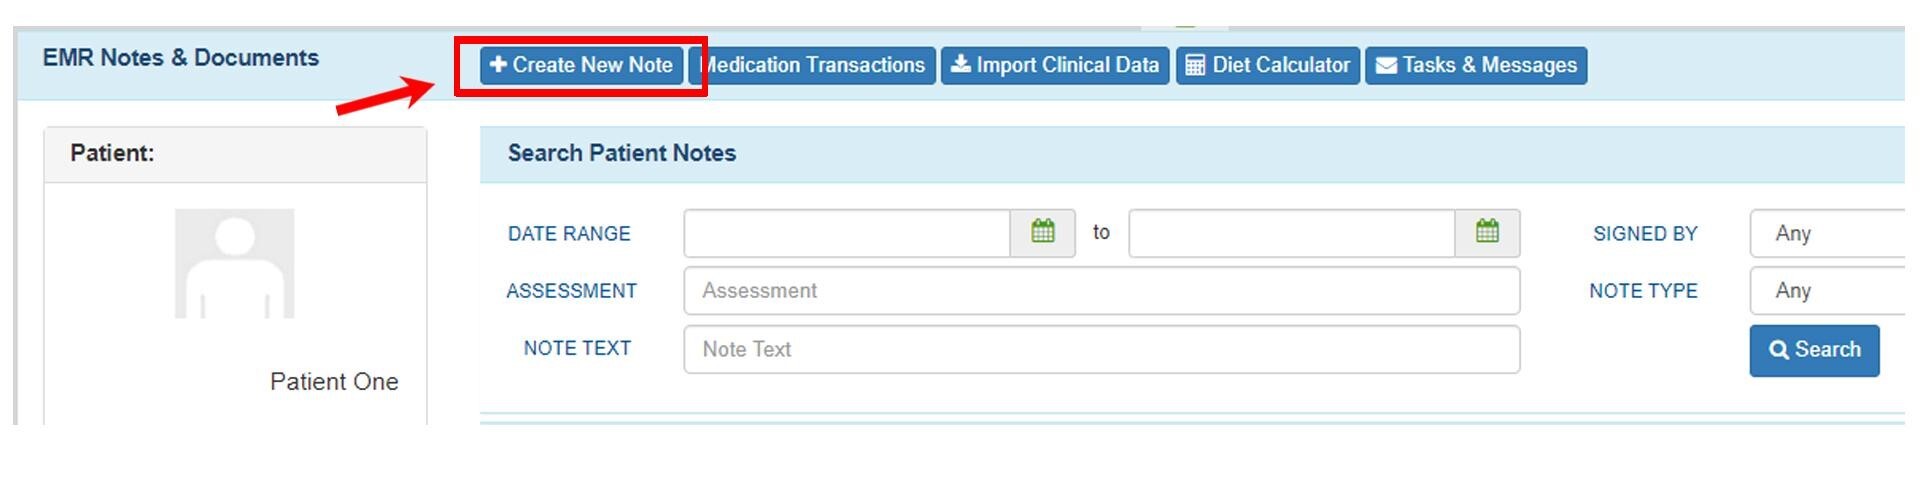Focus the Note Text search field

1101,349
